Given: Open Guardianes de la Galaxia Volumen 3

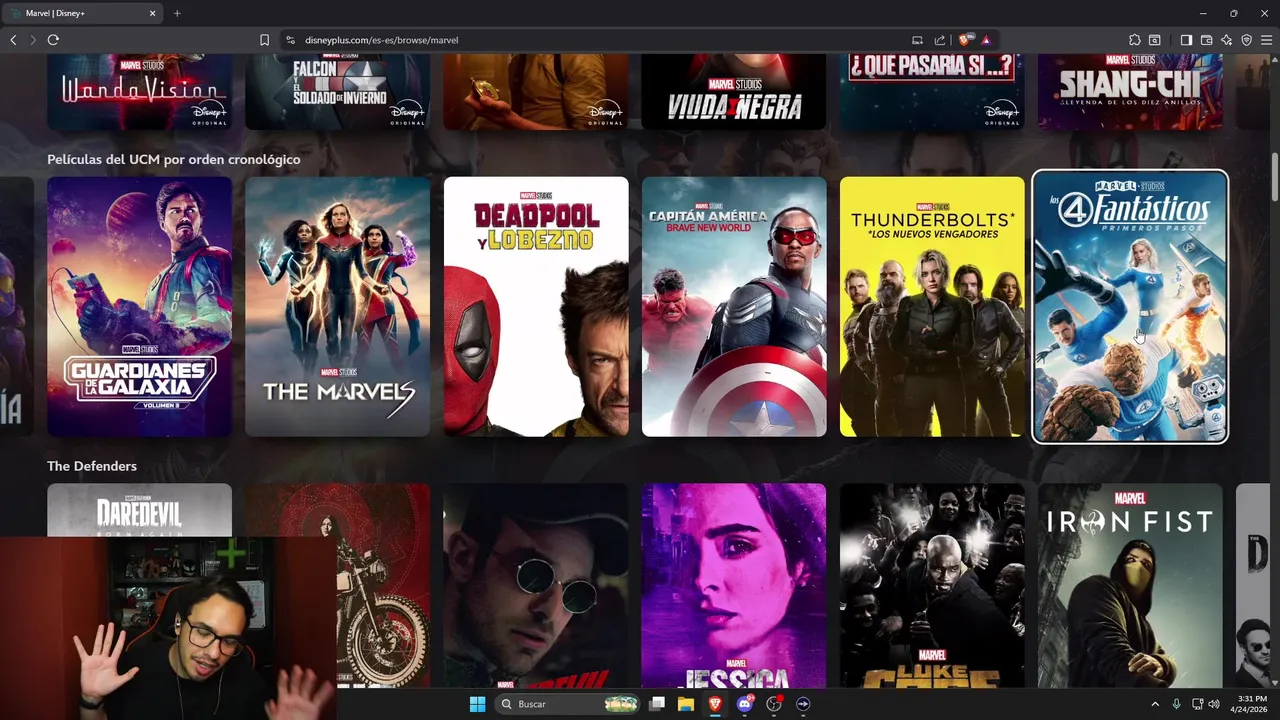Looking at the screenshot, I should point(140,307).
